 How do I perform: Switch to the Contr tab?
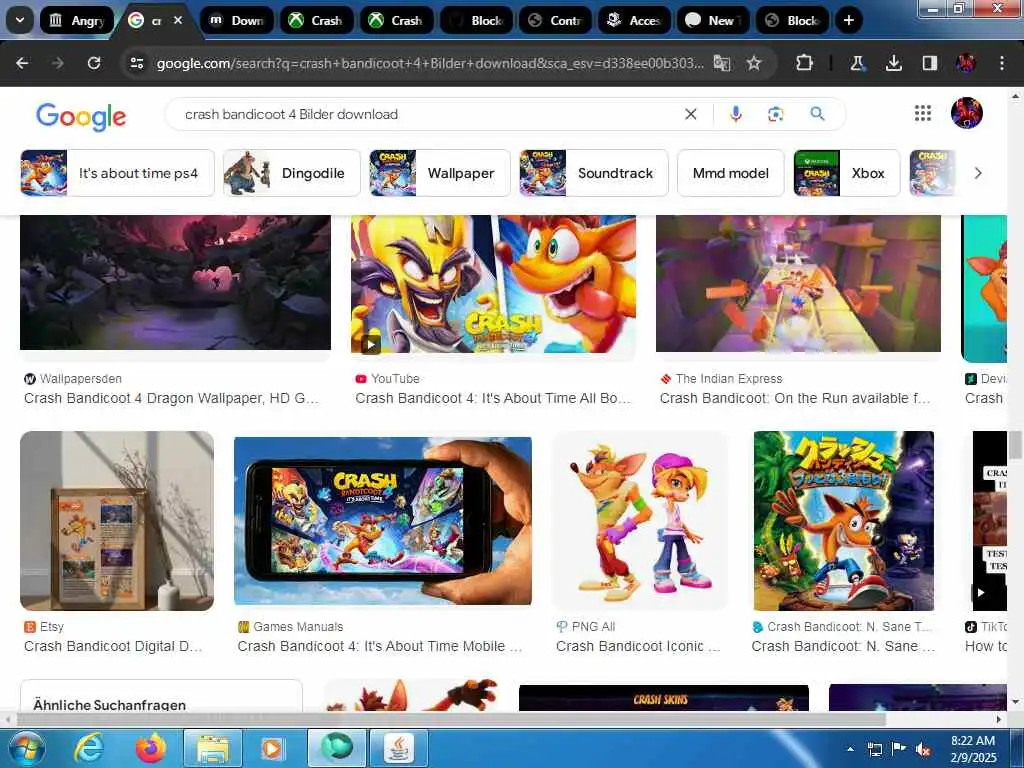tap(555, 20)
